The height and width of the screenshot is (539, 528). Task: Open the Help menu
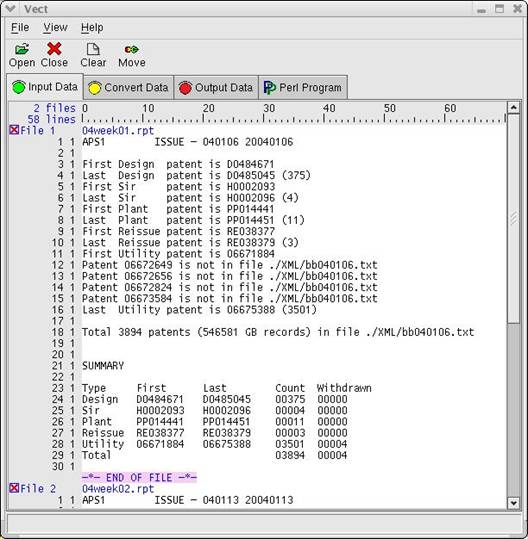[x=92, y=28]
